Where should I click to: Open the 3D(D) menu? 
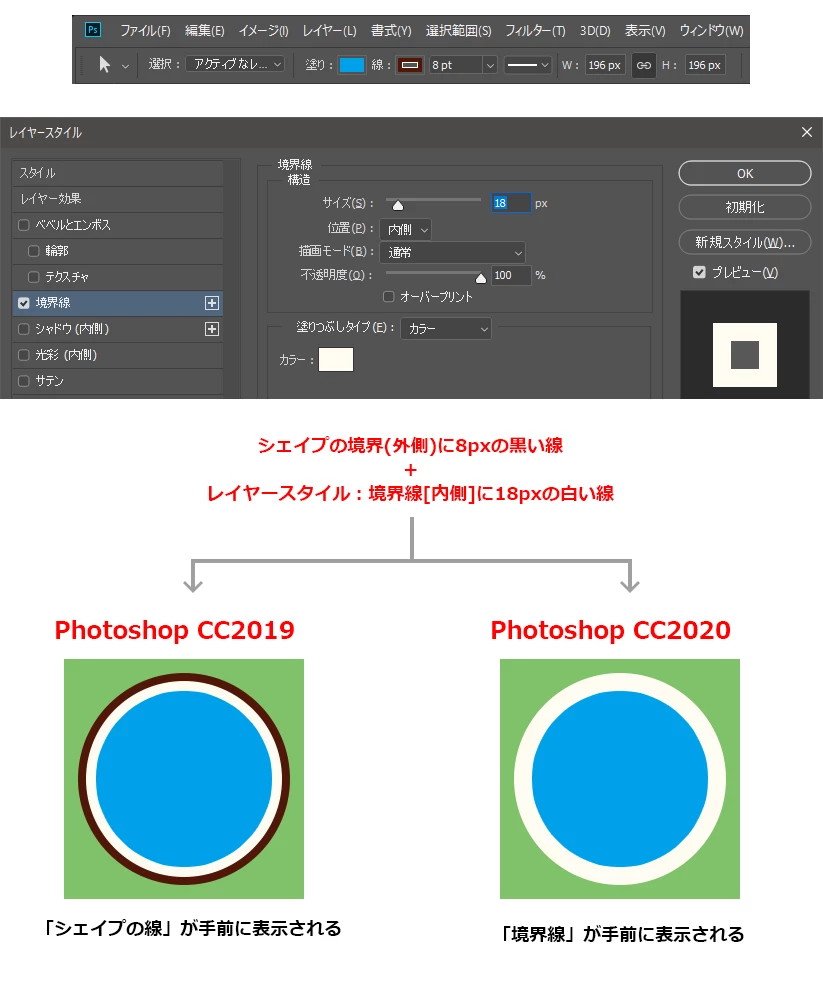coord(595,30)
